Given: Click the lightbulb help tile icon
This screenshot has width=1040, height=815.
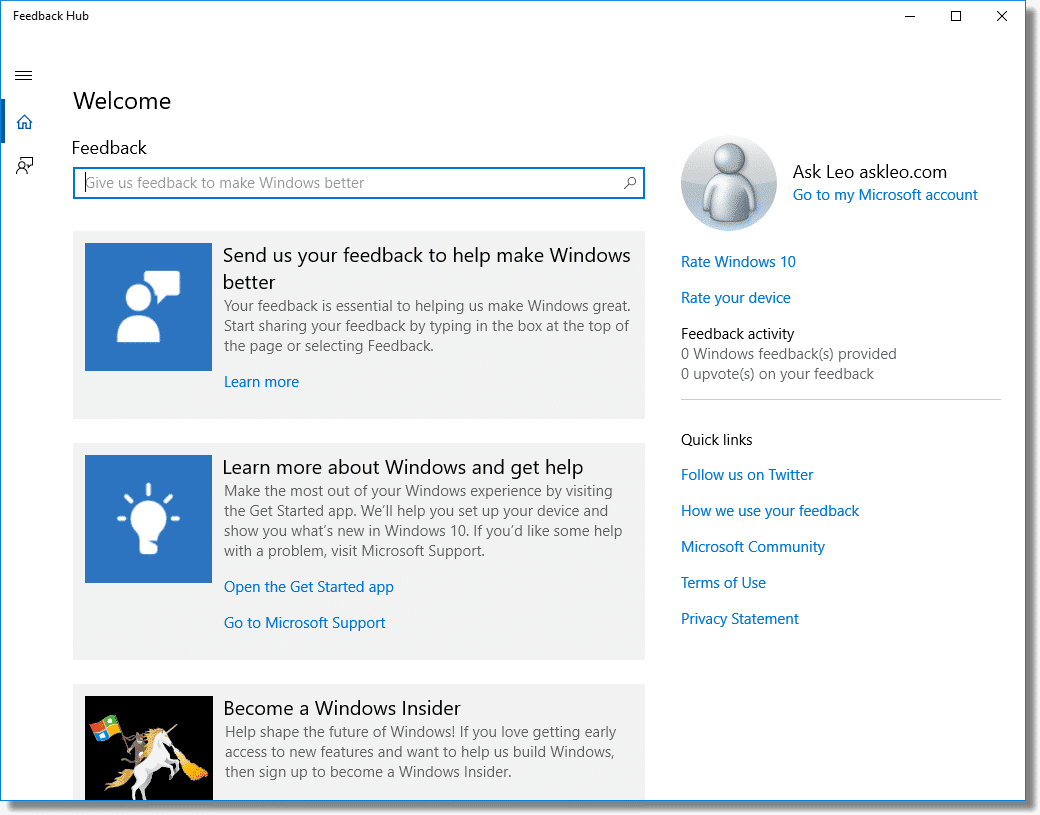Looking at the screenshot, I should tap(148, 519).
